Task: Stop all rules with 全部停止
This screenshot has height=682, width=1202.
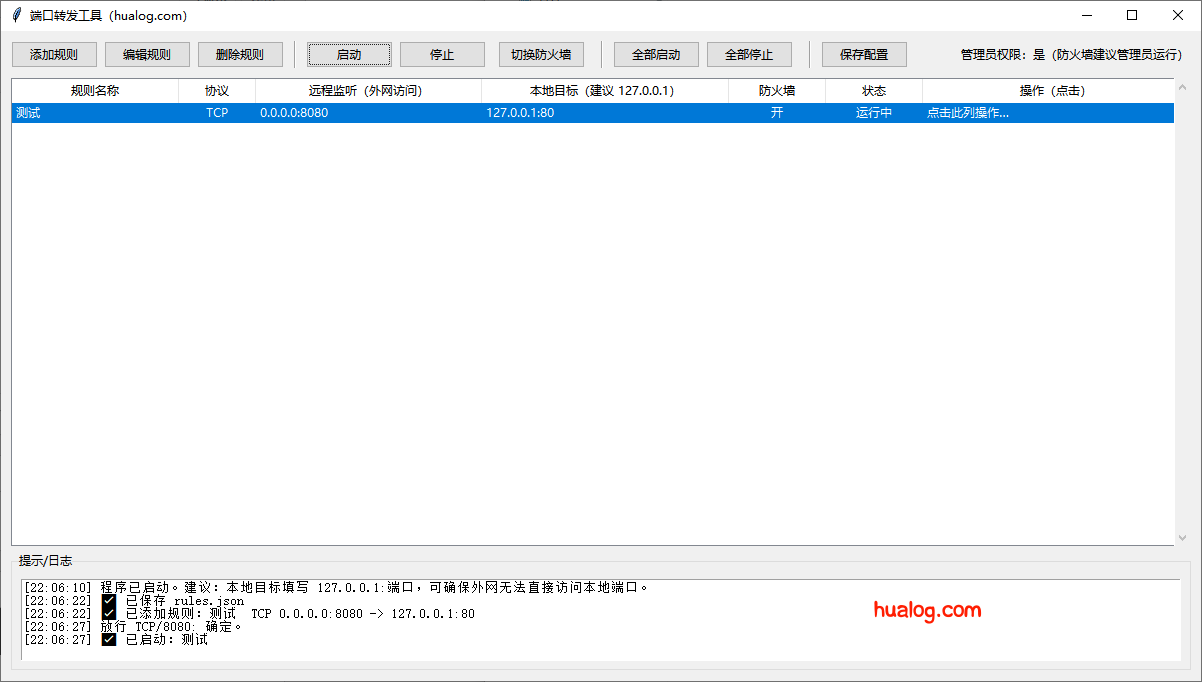Action: coord(749,54)
